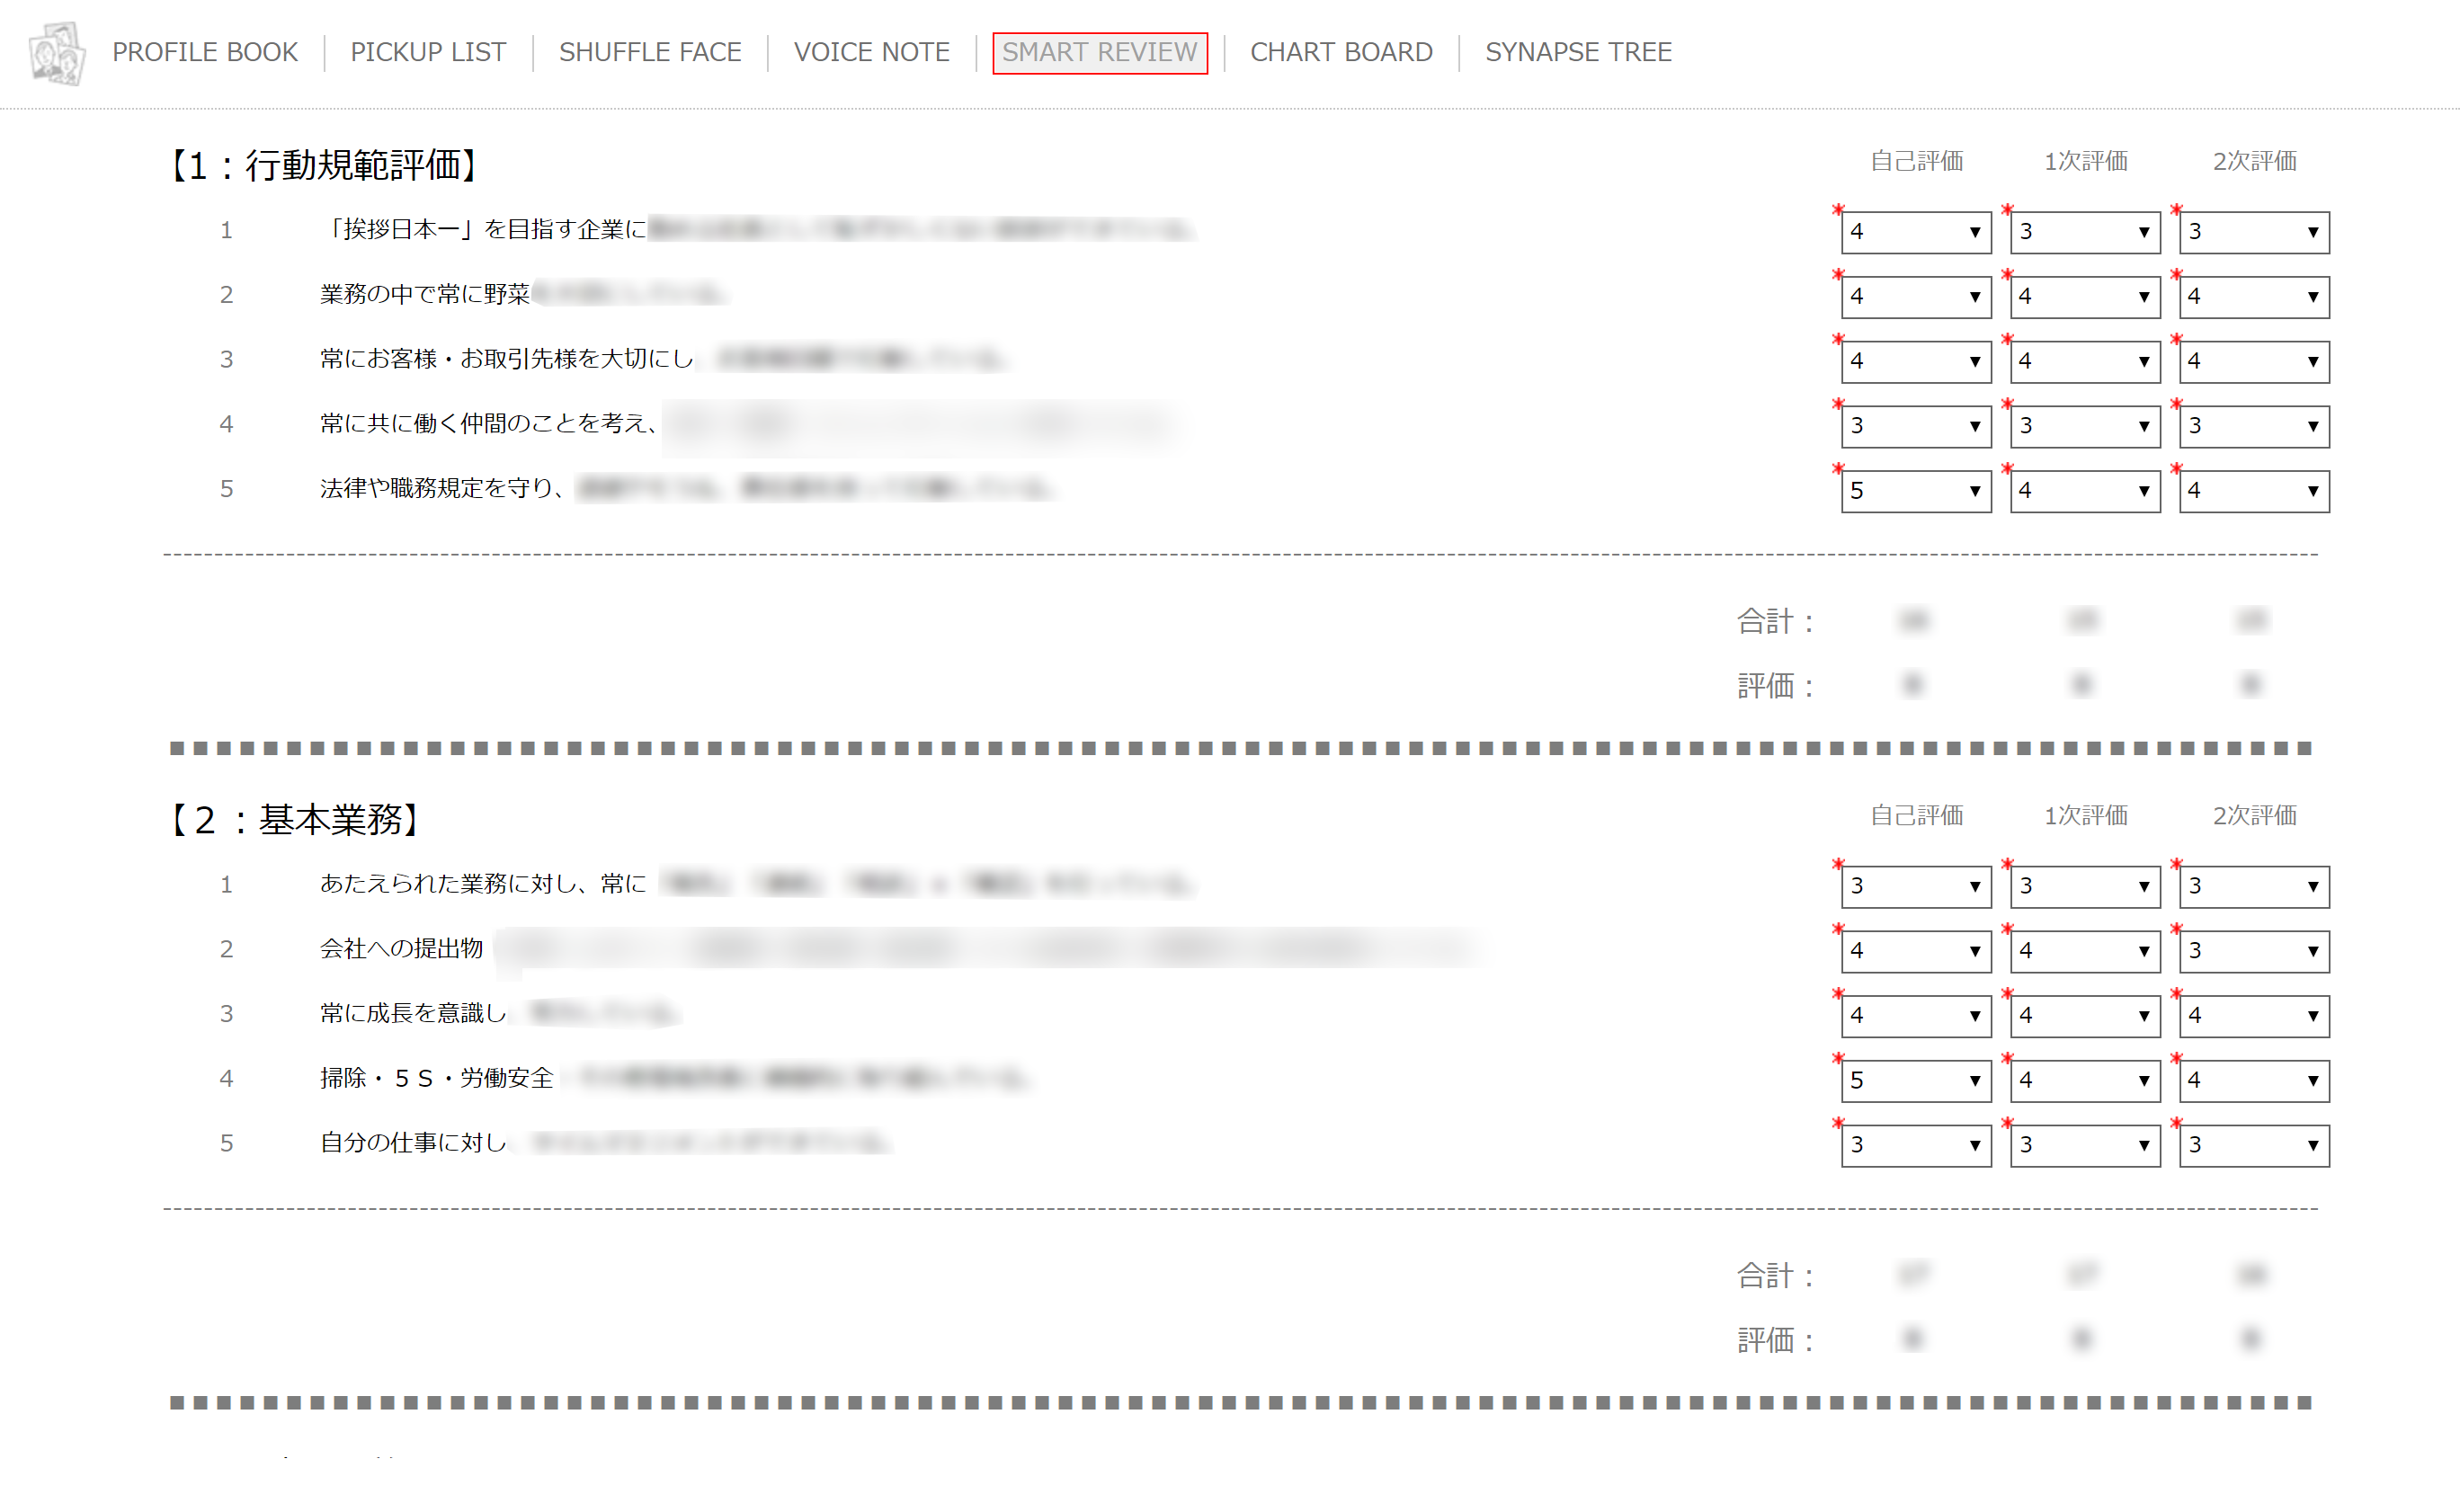The image size is (2460, 1512).
Task: Click the application logo icon
Action: (51, 51)
